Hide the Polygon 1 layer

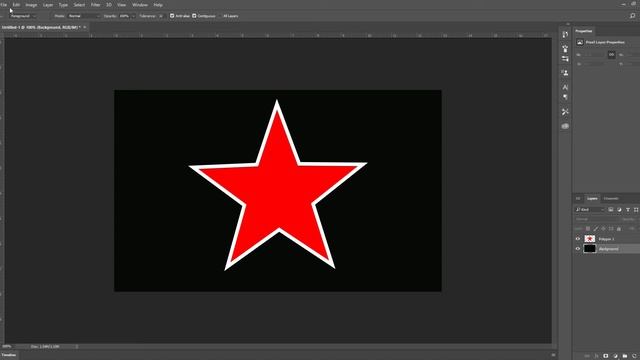[578, 239]
